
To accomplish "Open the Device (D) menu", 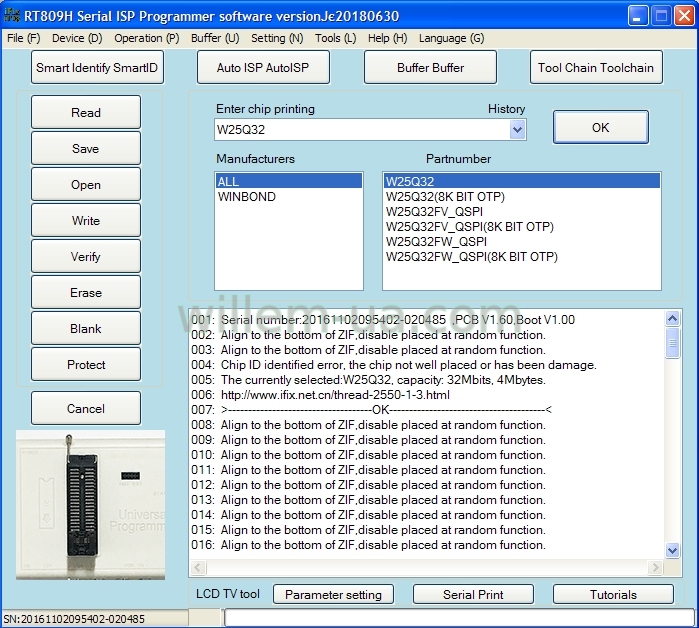I will point(77,38).
